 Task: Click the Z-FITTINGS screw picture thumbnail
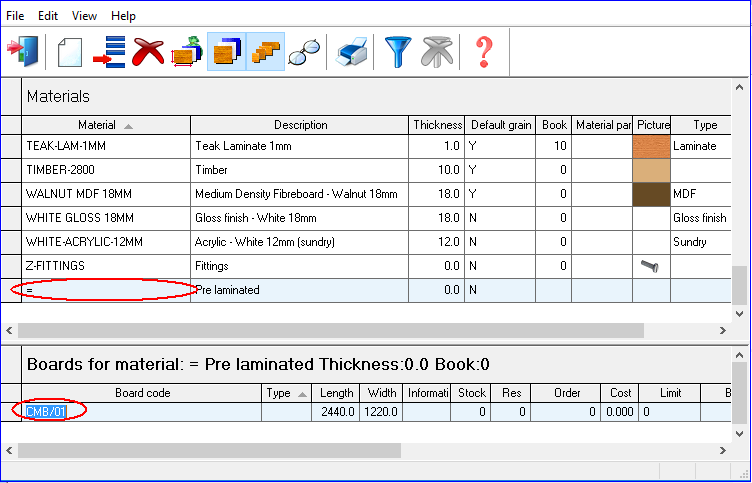click(x=651, y=266)
